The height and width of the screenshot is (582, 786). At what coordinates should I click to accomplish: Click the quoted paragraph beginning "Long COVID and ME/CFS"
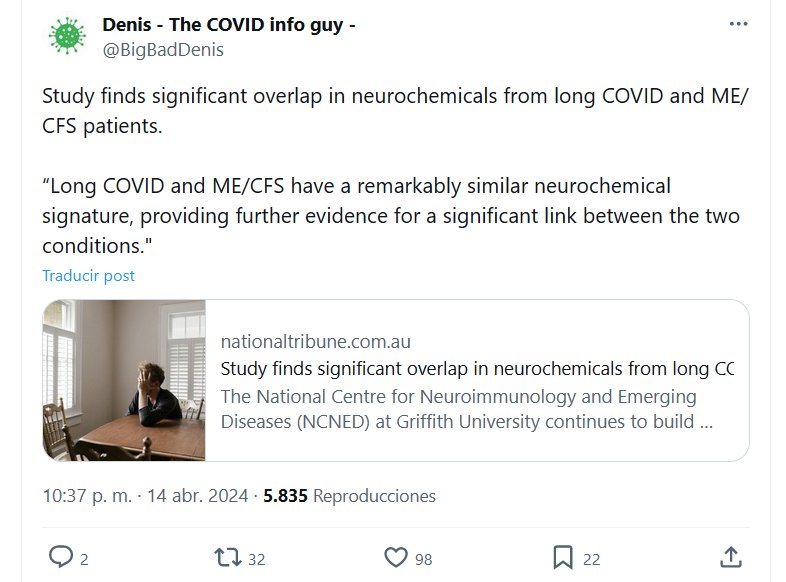390,216
